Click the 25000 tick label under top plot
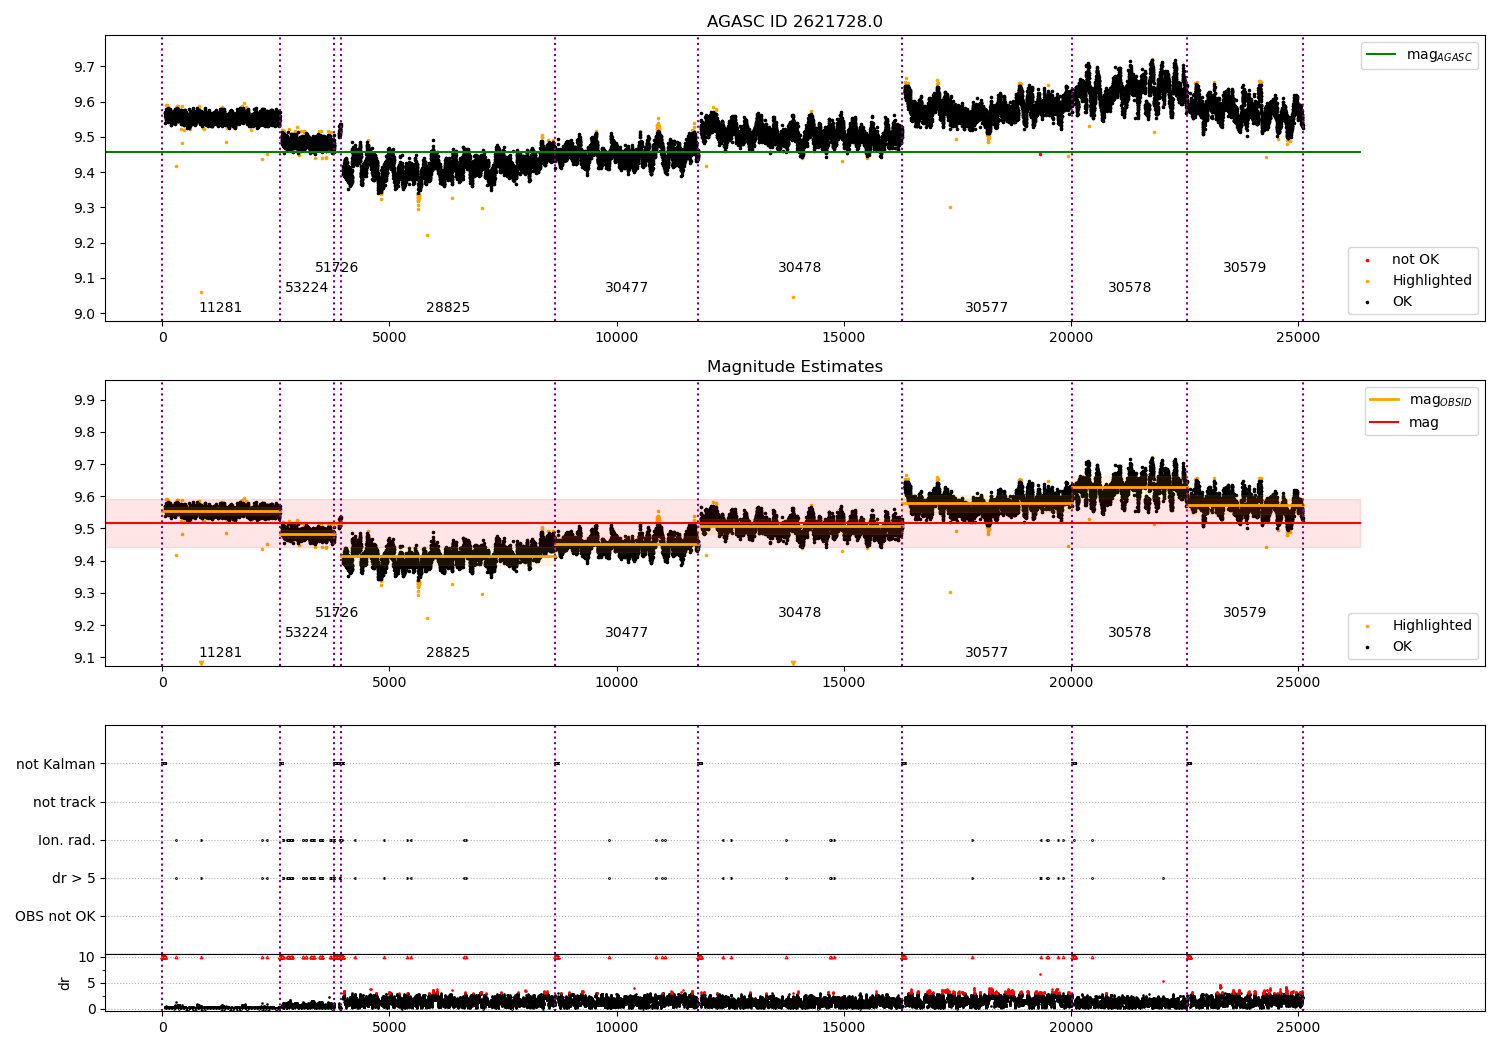The image size is (1500, 1050). click(1298, 338)
